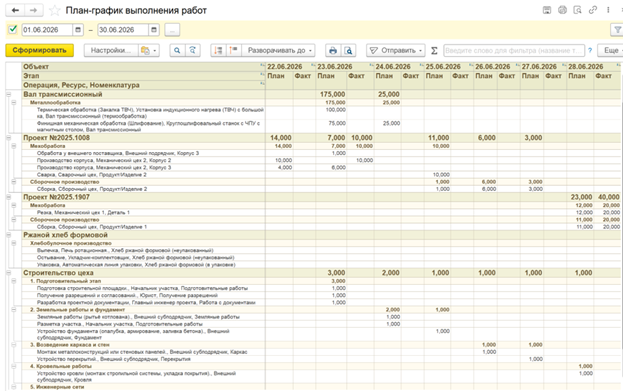Open the Еще menu

612,50
